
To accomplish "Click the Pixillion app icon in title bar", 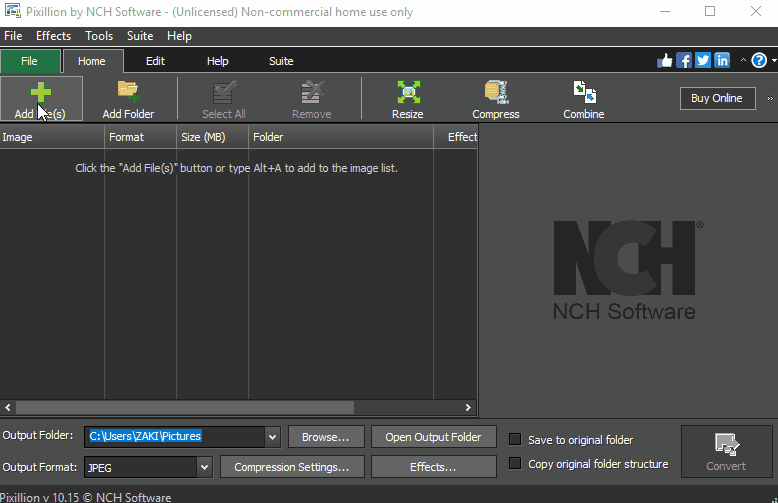I will (x=12, y=11).
